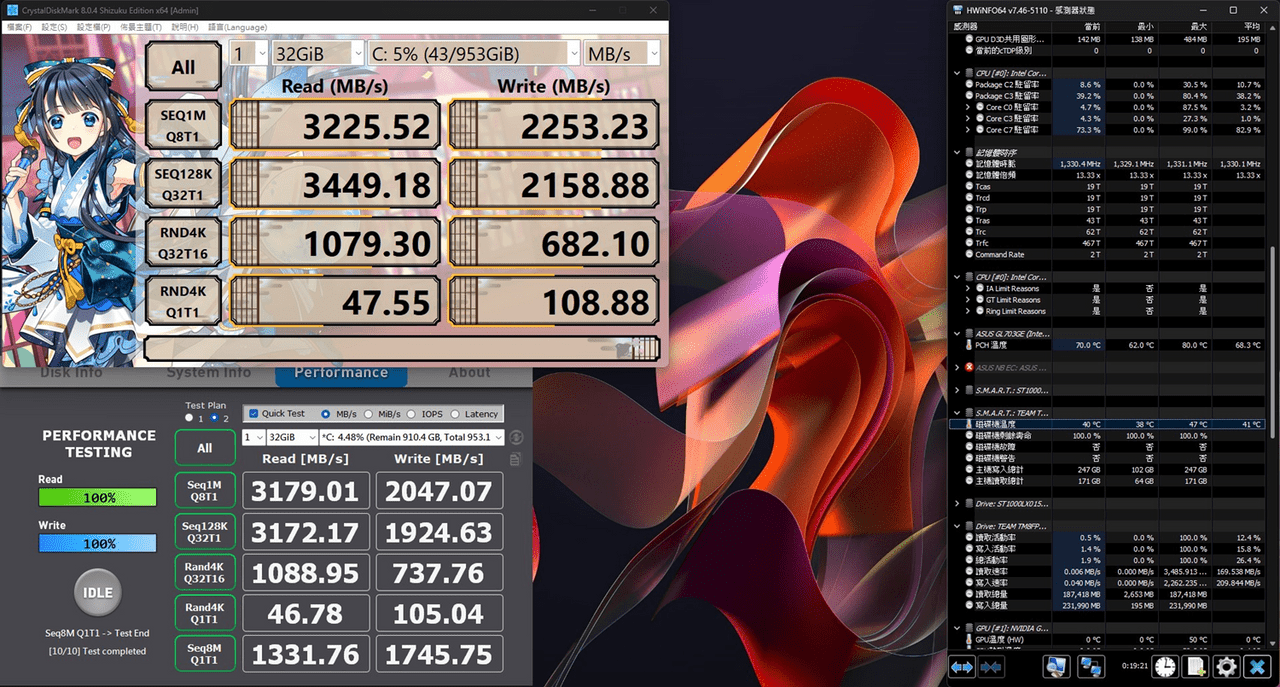Click CrystalDiskMark All button
This screenshot has height=687, width=1280.
click(x=183, y=66)
